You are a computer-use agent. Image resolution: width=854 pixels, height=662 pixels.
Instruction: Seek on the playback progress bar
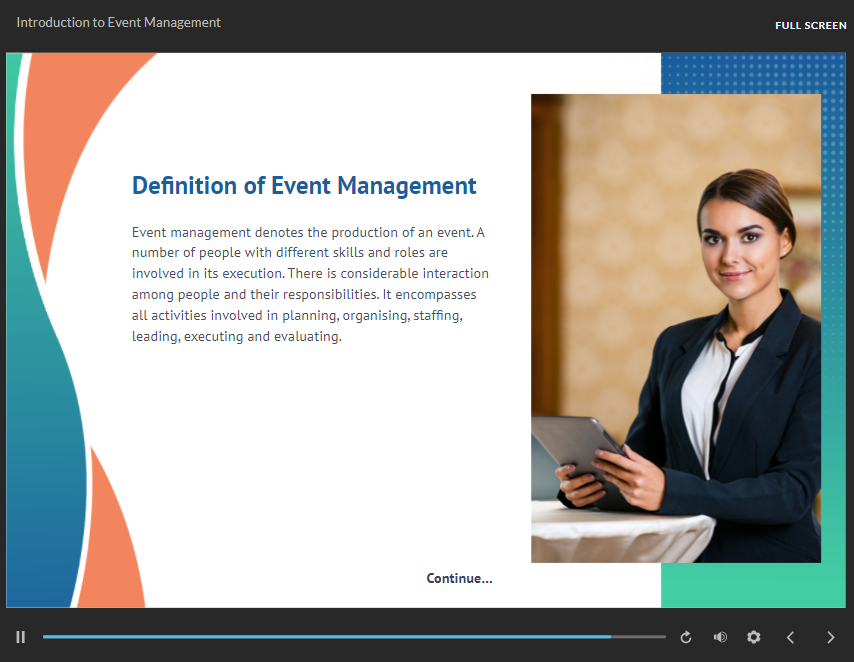354,636
